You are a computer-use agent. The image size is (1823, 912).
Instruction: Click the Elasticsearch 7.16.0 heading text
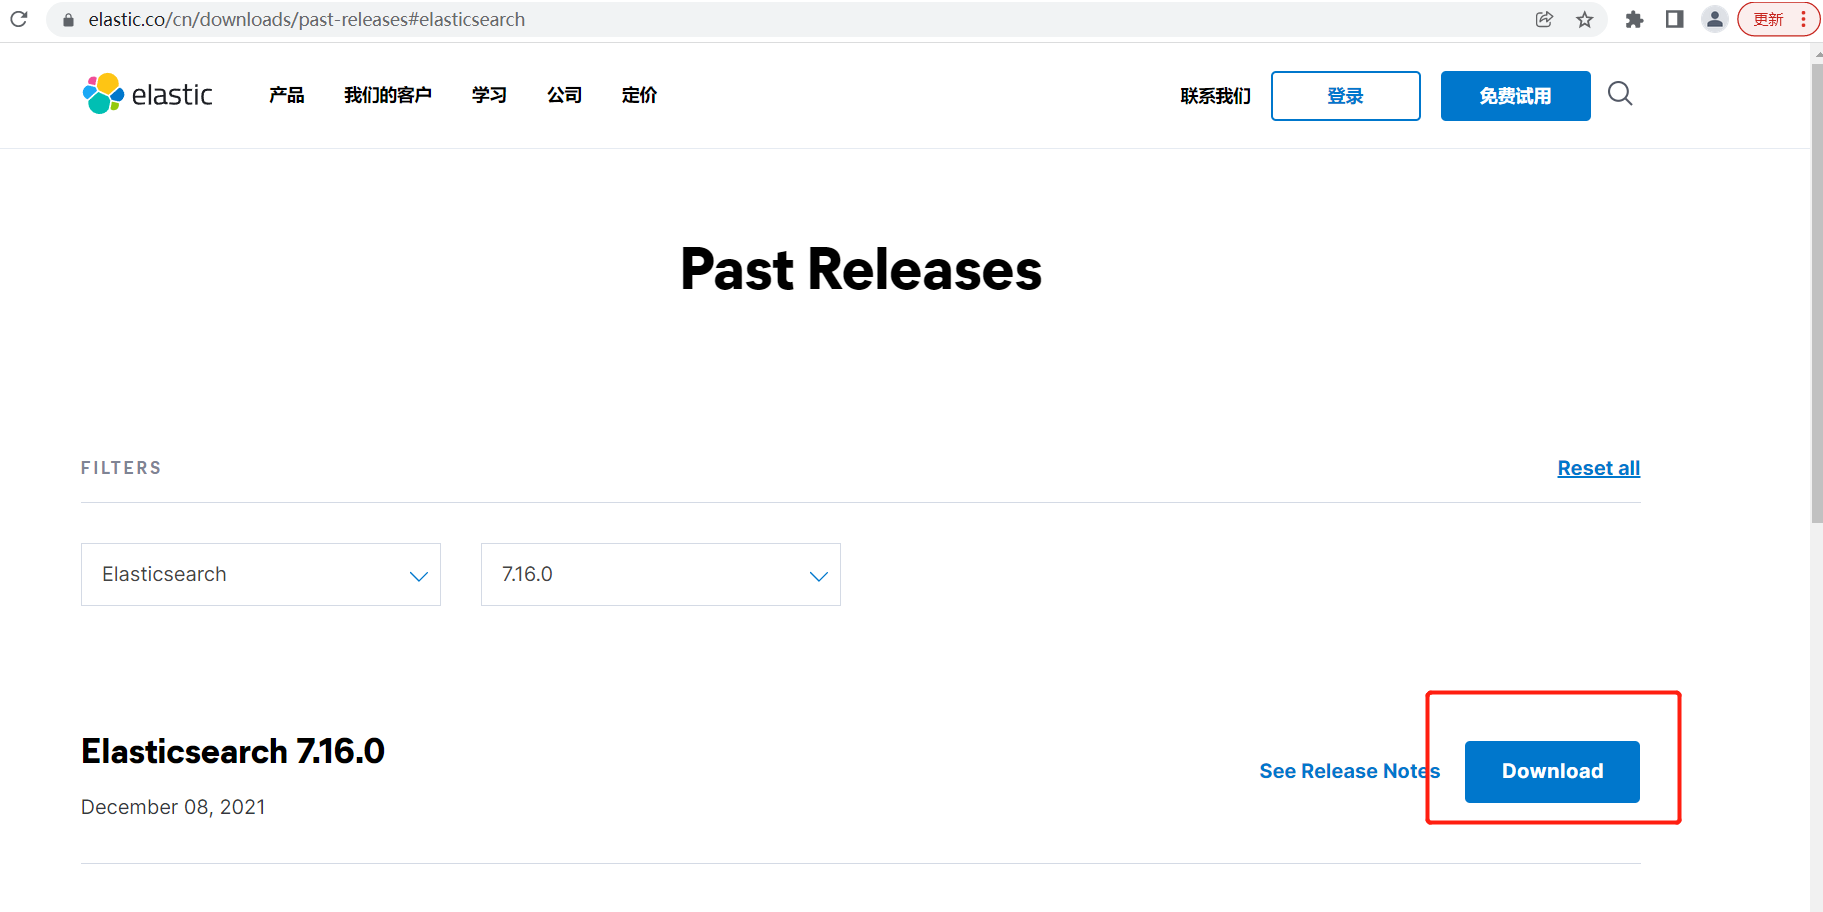coord(233,751)
